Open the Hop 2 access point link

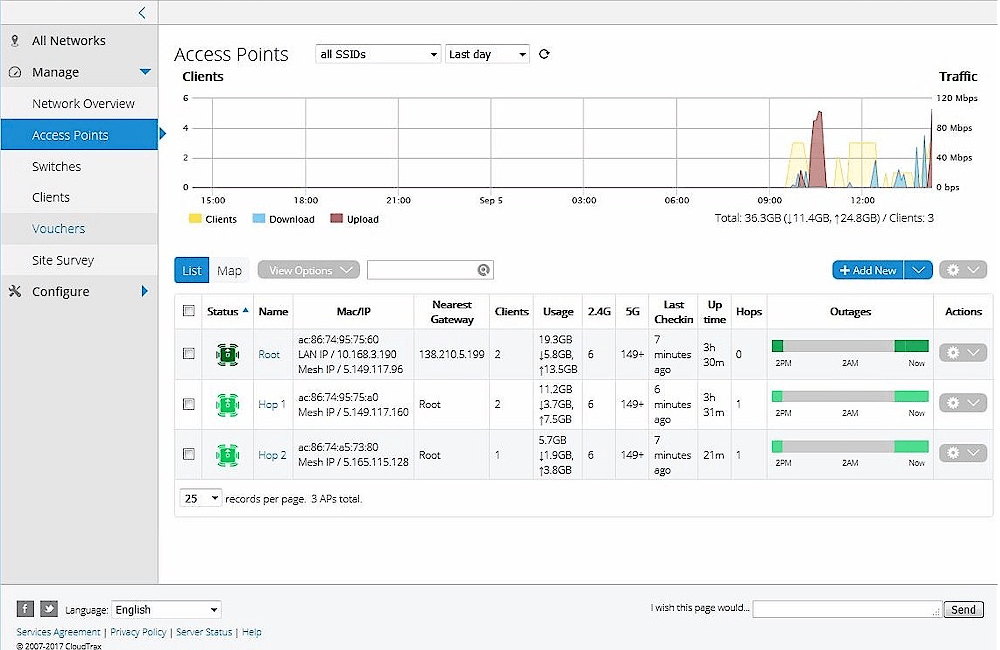[x=272, y=455]
